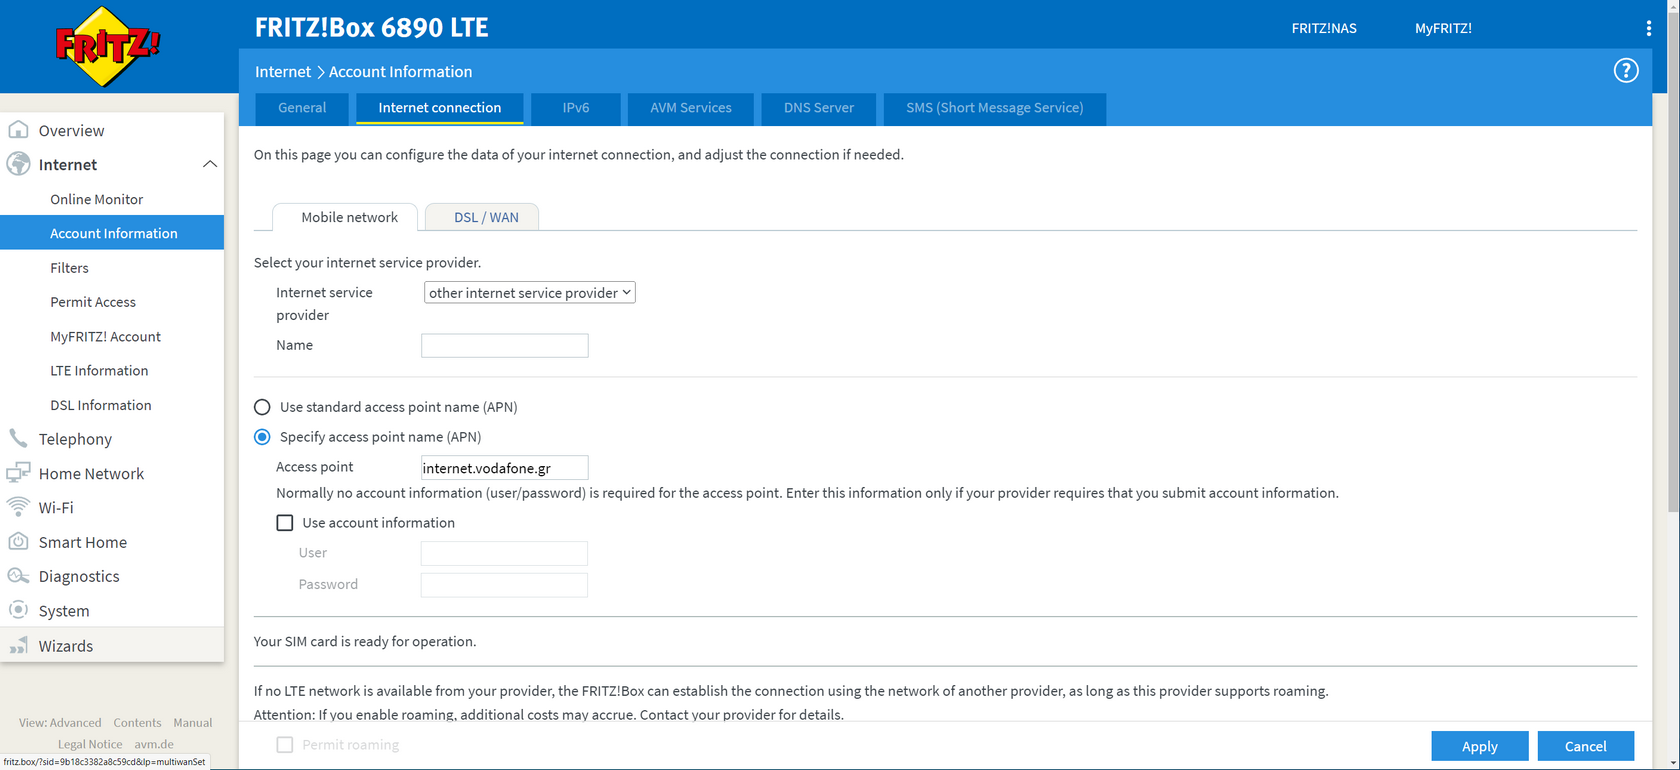
Task: Click the FRITZ! logo
Action: coord(107,46)
